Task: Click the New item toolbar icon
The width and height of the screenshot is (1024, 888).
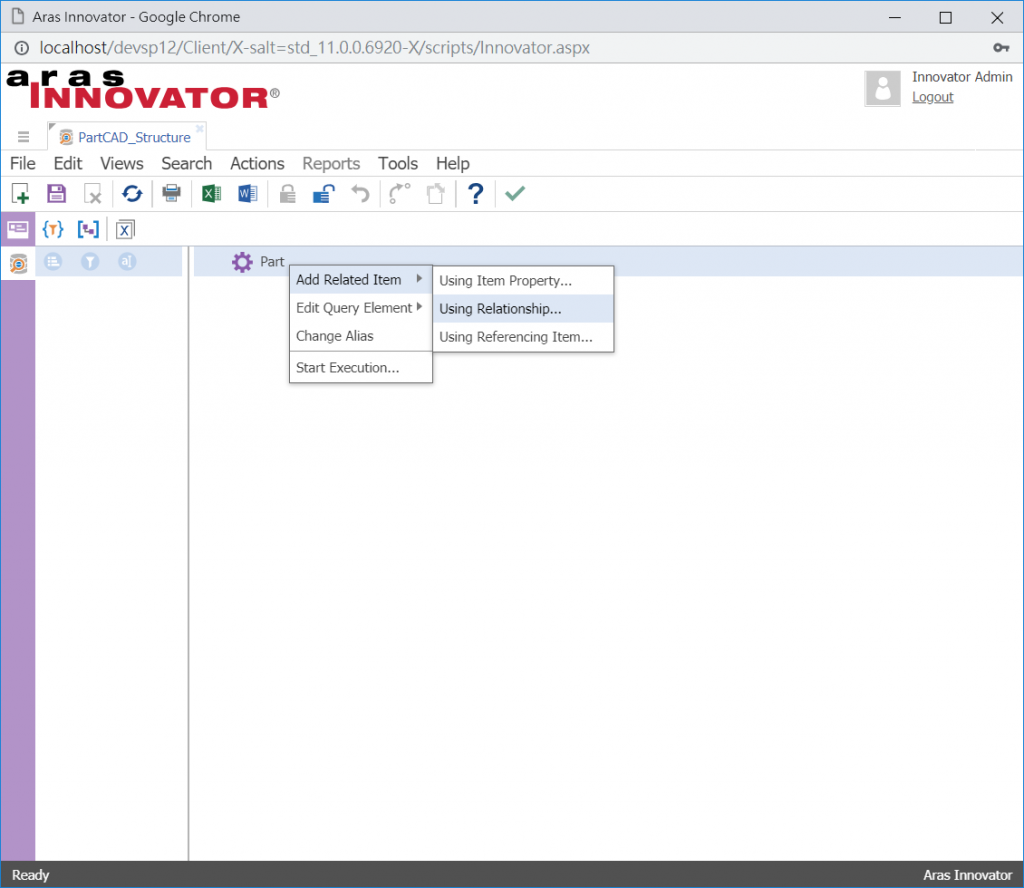Action: pyautogui.click(x=20, y=194)
